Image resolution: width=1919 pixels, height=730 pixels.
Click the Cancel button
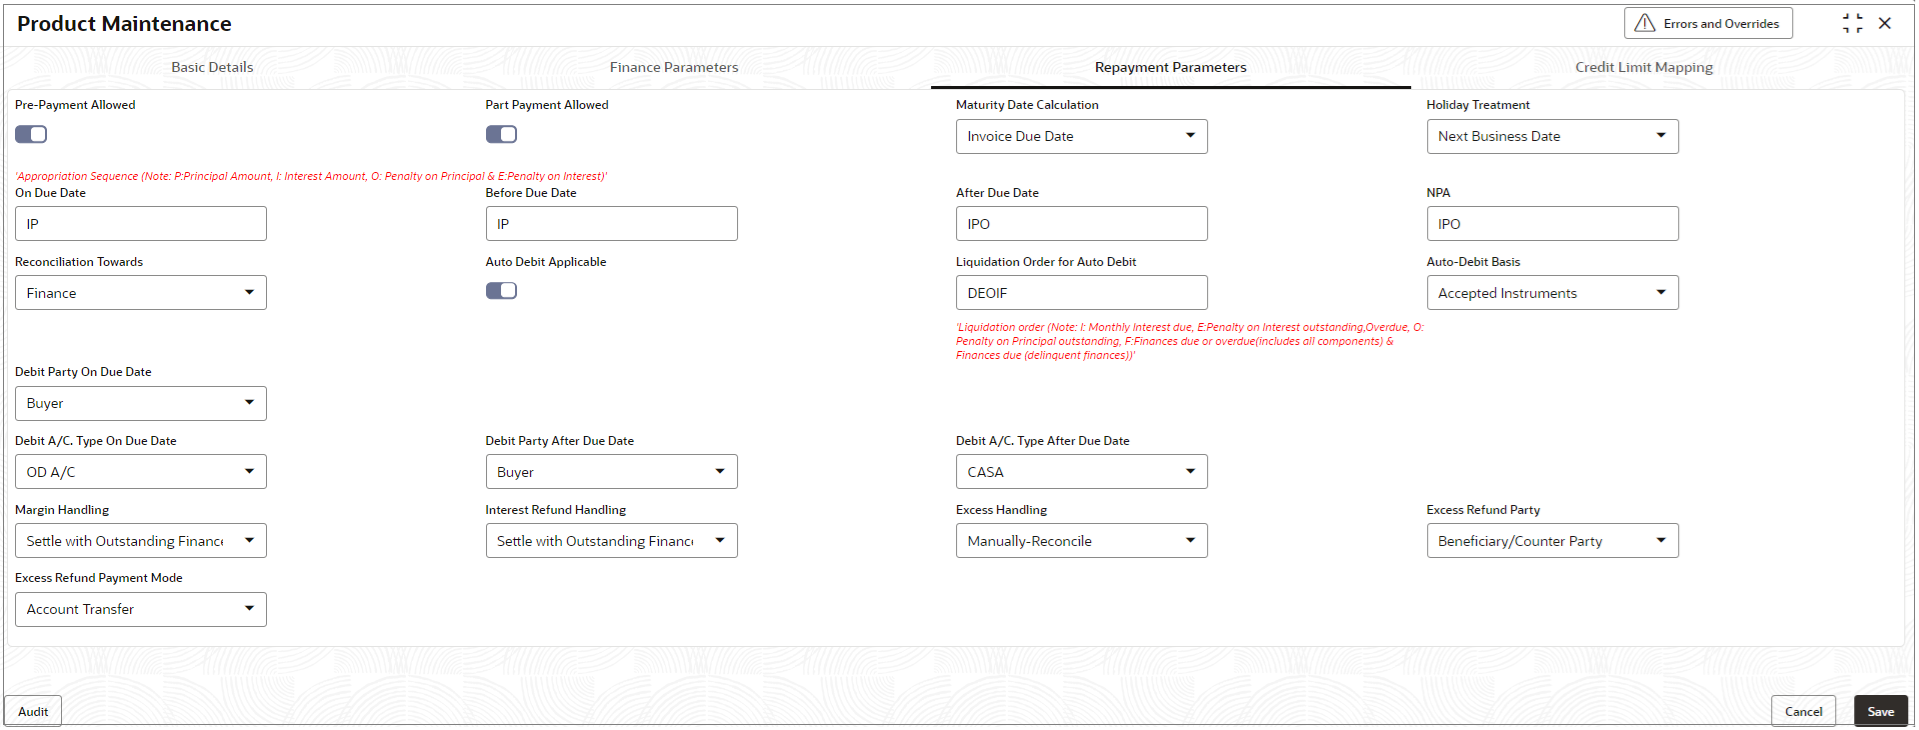pyautogui.click(x=1803, y=711)
